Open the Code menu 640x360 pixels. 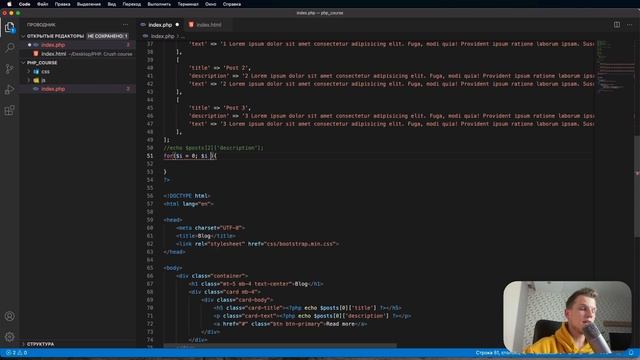[x=24, y=4]
